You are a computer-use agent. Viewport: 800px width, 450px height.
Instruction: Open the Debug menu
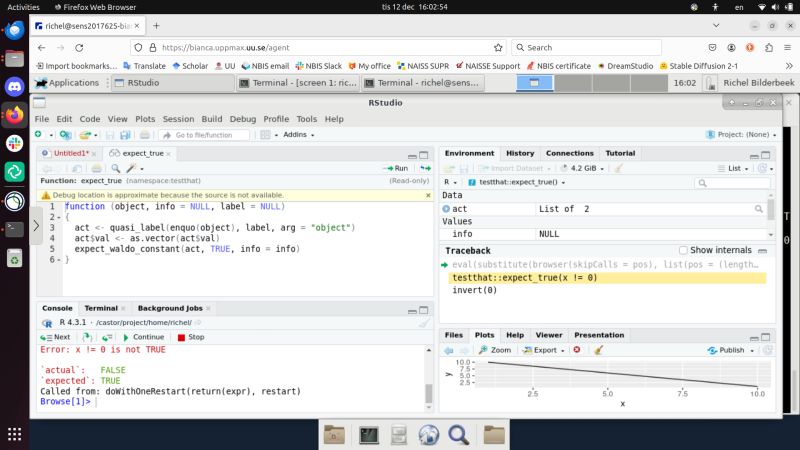pyautogui.click(x=243, y=119)
